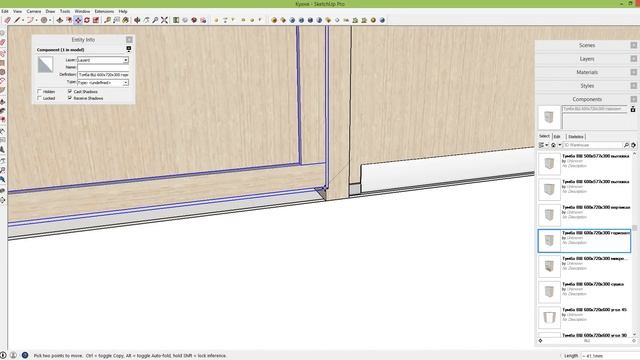Select the Line pencil tool
This screenshot has width=640, height=360.
[x=17, y=20]
